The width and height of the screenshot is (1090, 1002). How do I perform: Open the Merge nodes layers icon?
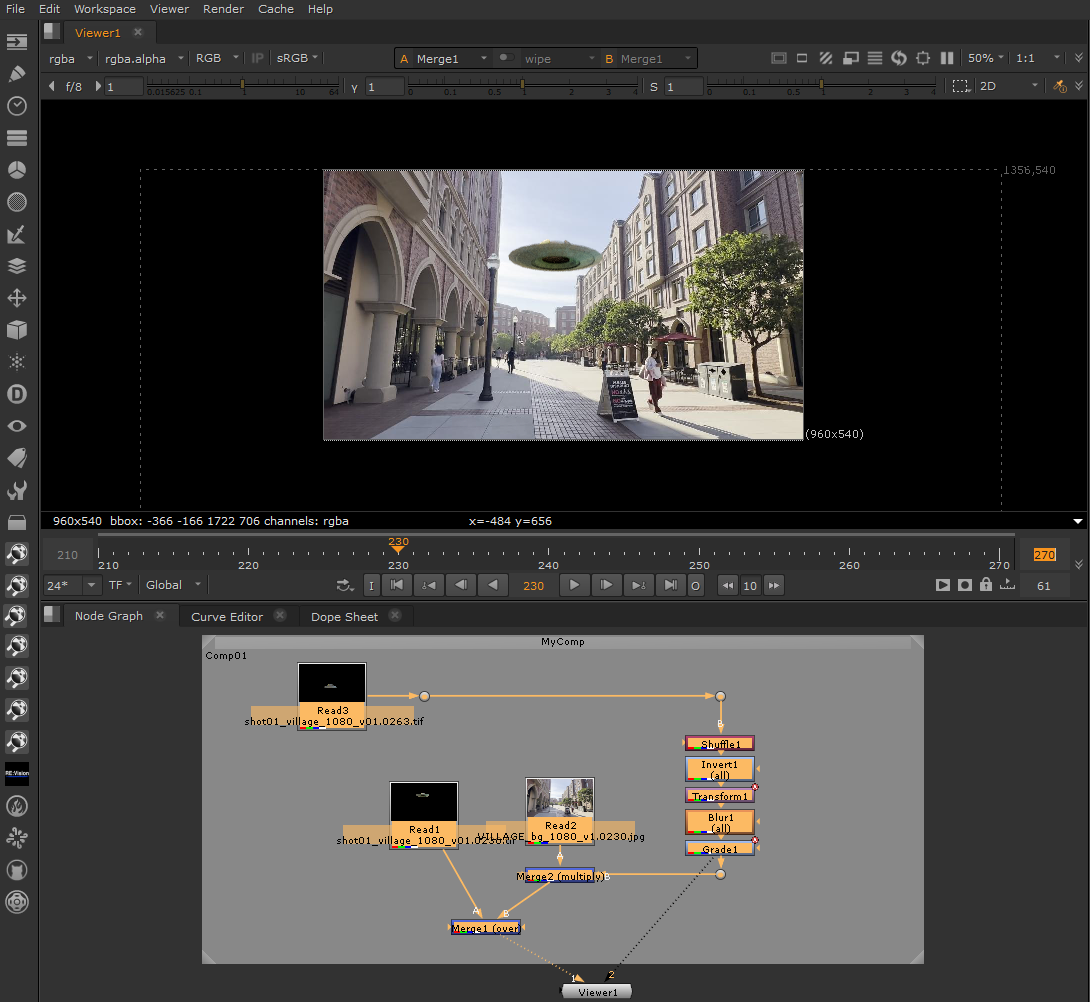click(17, 266)
